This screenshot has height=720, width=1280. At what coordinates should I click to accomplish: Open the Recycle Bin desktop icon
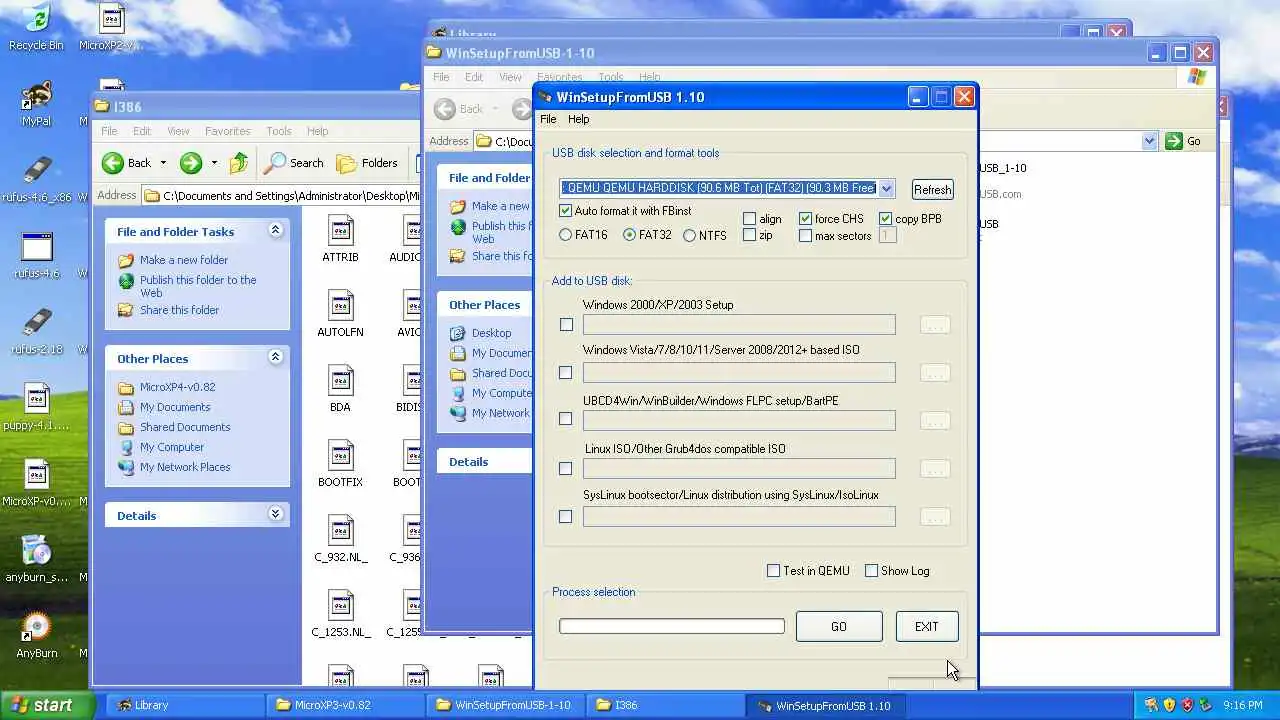[36, 27]
